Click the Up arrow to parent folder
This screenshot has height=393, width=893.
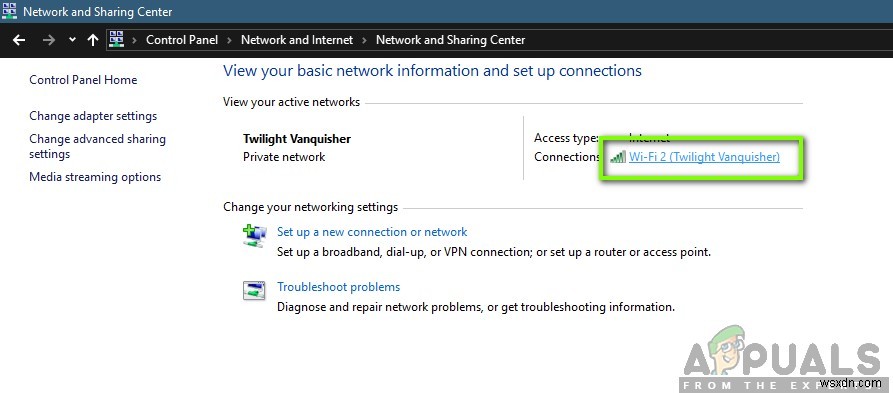pos(93,40)
